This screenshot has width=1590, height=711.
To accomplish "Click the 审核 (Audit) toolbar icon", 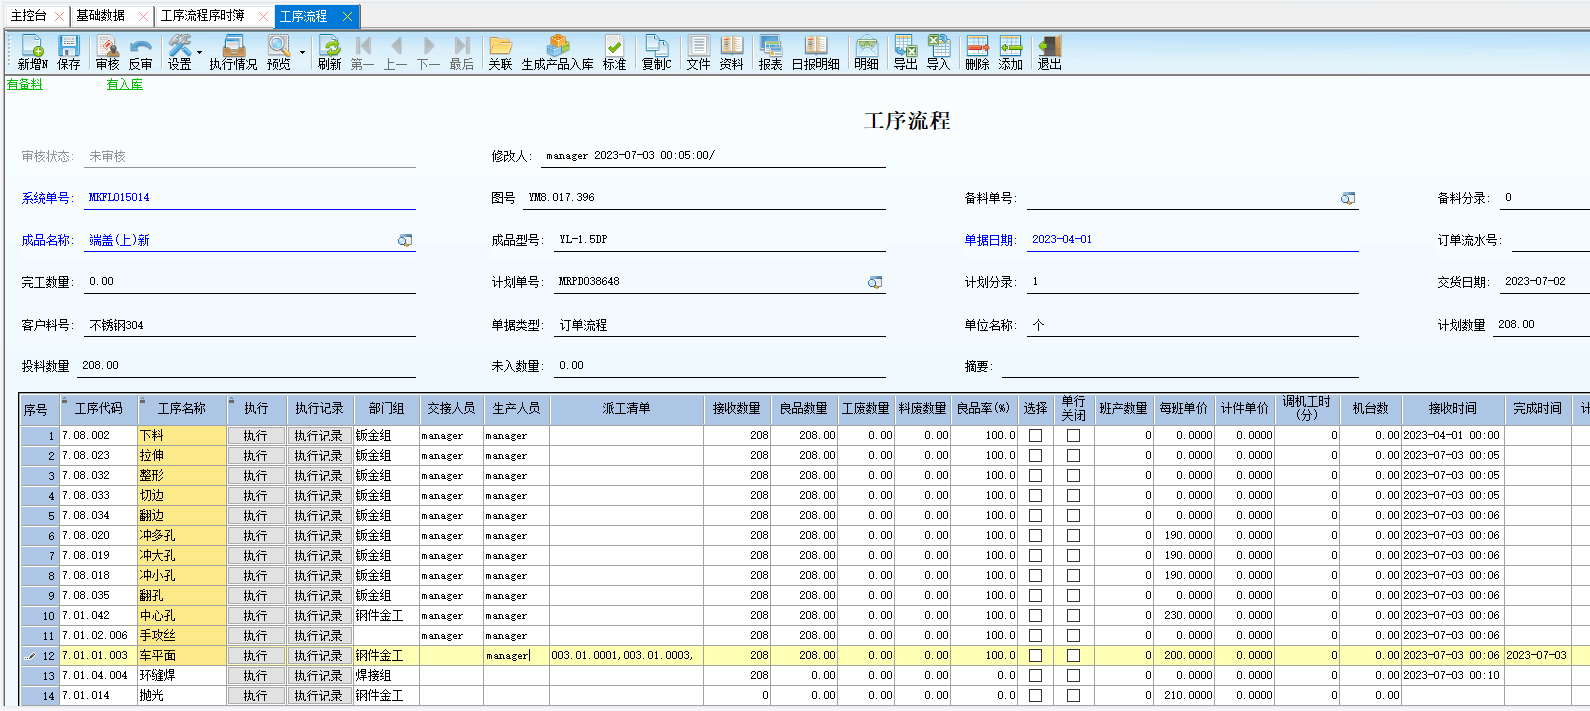I will 107,52.
